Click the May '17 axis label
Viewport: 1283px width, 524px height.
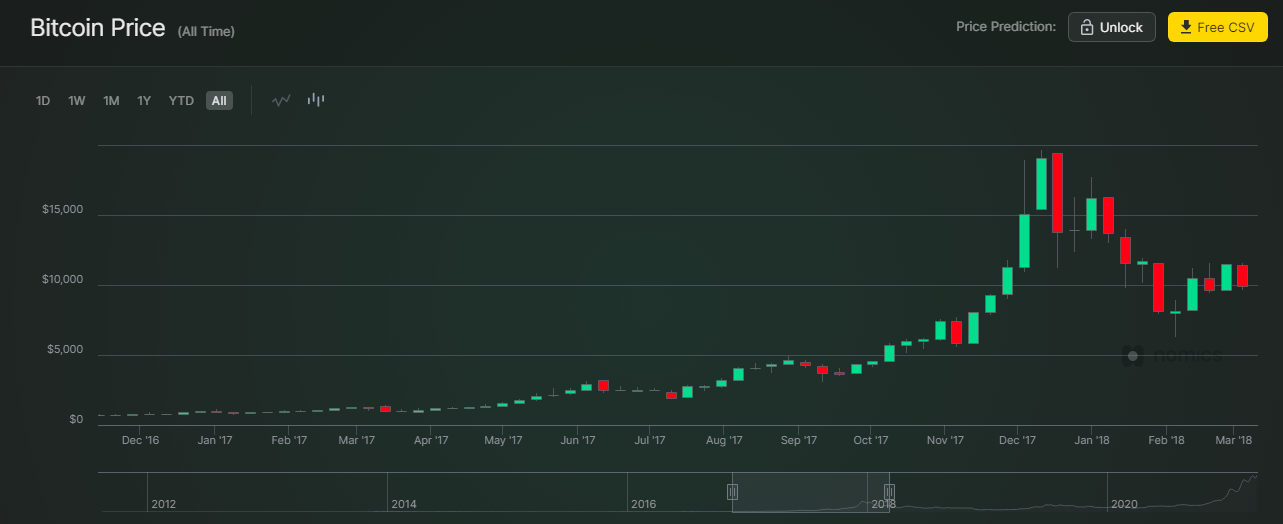[503, 440]
